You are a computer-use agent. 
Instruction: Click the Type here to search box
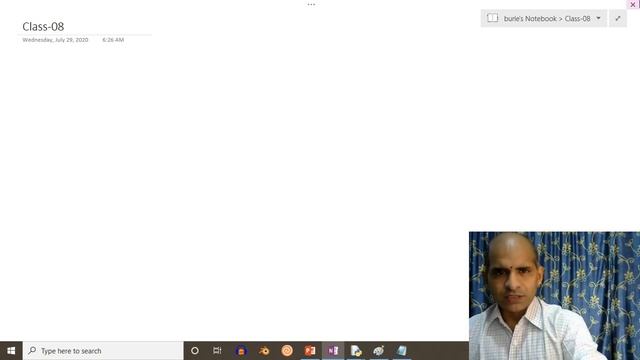103,351
